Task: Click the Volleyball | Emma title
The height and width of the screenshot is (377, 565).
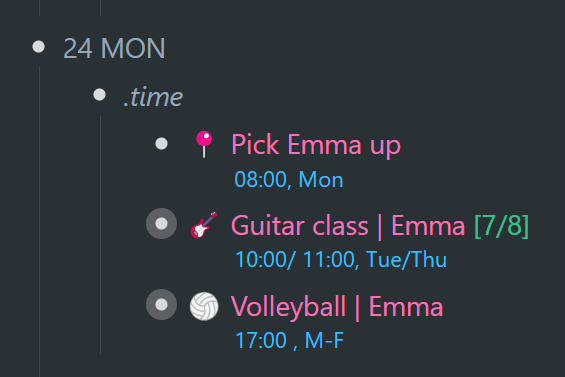Action: (337, 307)
